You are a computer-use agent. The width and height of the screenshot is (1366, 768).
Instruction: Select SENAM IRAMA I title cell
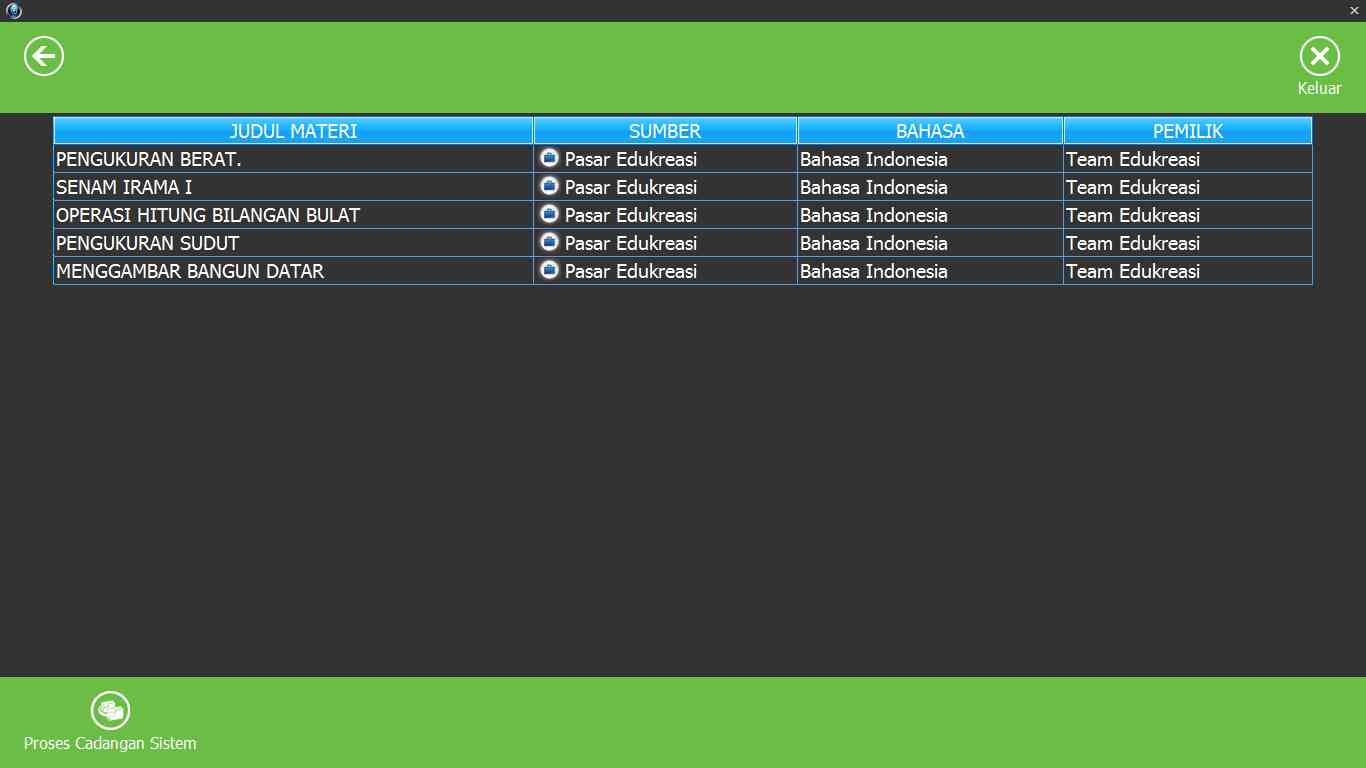(x=293, y=187)
